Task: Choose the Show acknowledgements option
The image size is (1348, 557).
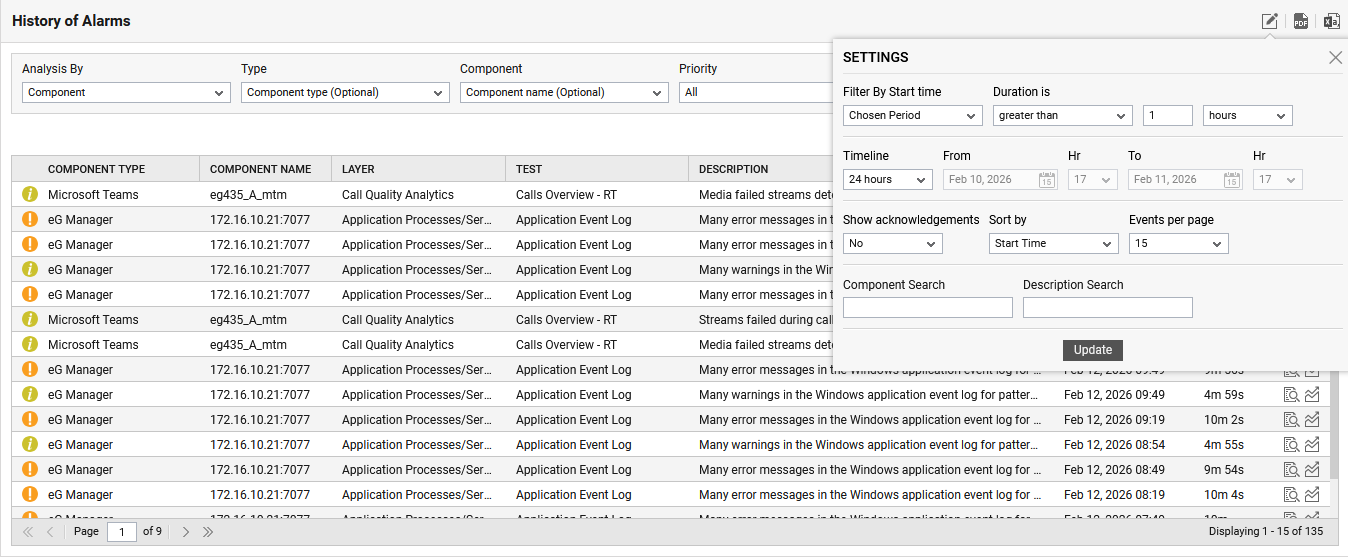Action: pyautogui.click(x=892, y=244)
